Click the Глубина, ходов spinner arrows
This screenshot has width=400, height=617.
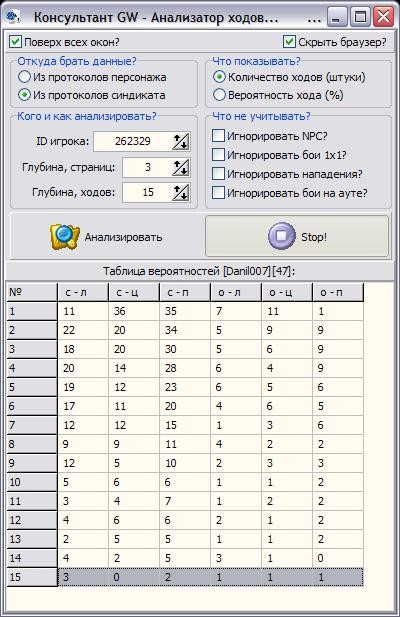[181, 193]
